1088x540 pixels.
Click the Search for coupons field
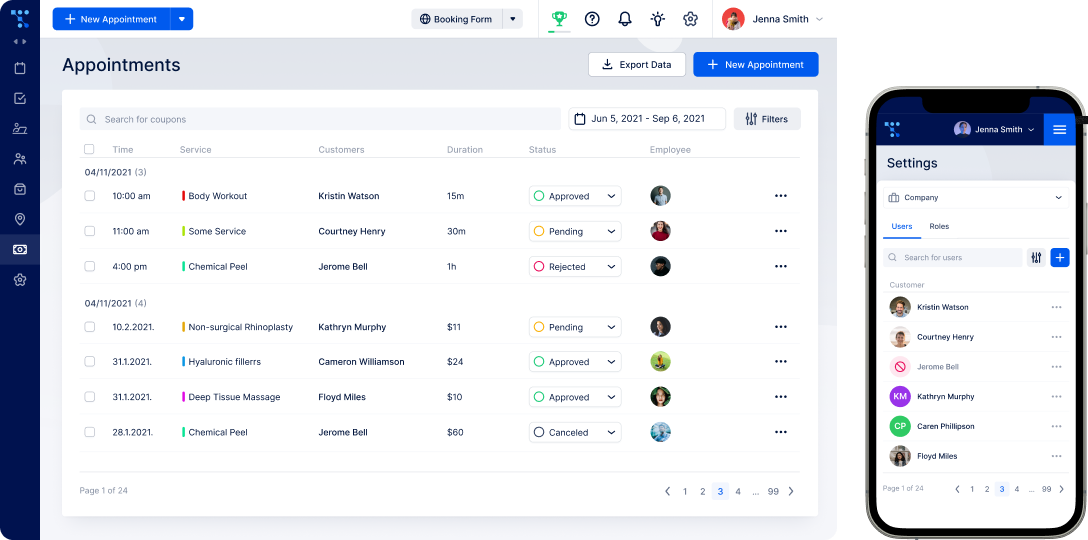(320, 119)
